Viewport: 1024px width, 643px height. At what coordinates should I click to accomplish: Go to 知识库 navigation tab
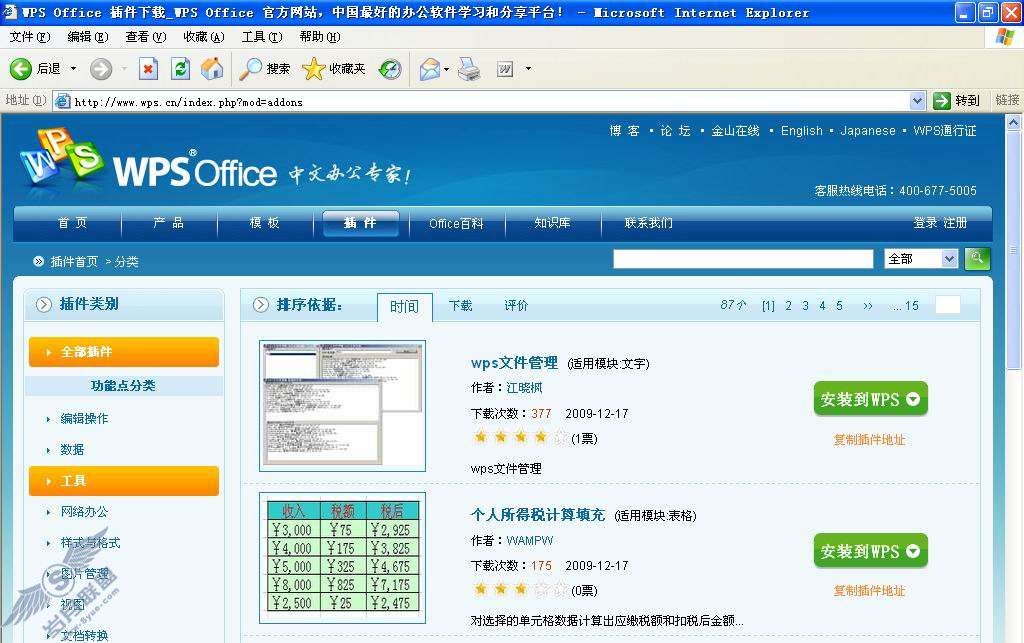[x=552, y=223]
